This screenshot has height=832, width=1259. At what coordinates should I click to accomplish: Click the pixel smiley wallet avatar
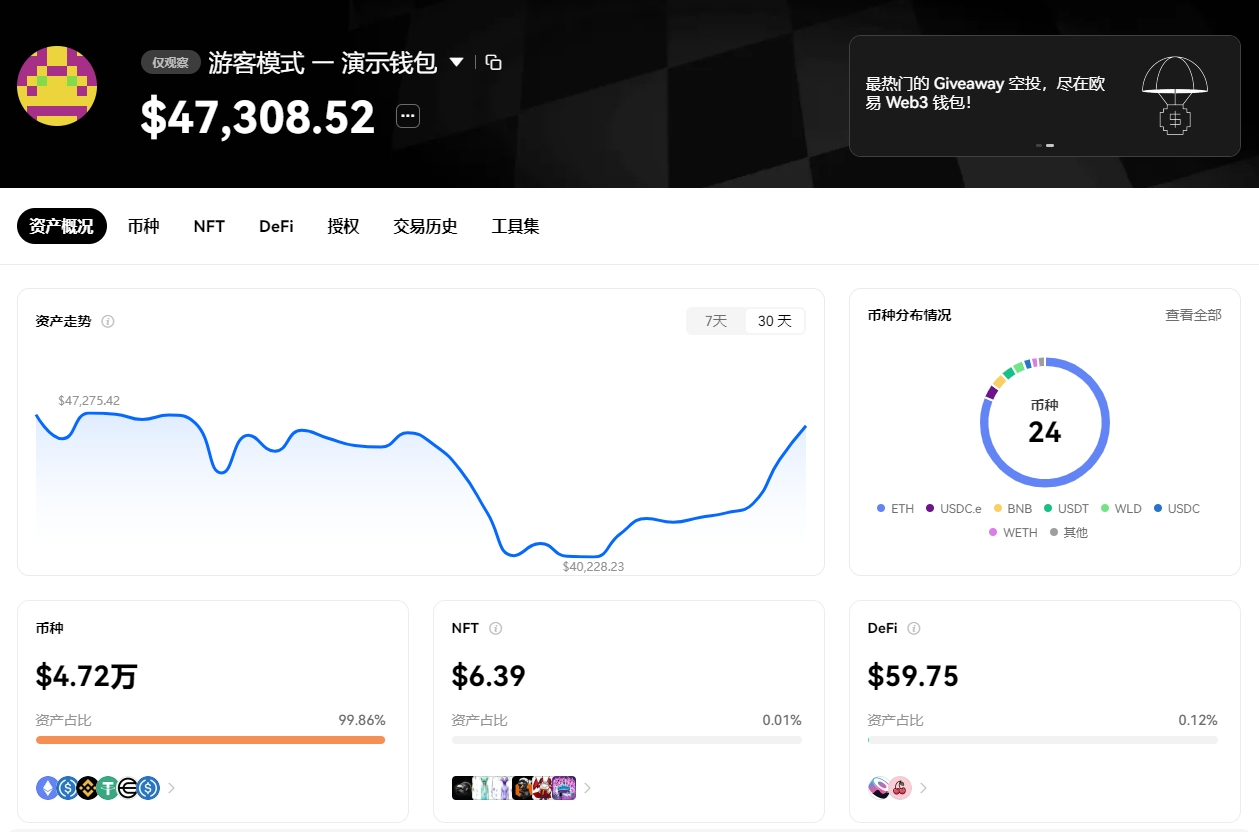tap(57, 86)
